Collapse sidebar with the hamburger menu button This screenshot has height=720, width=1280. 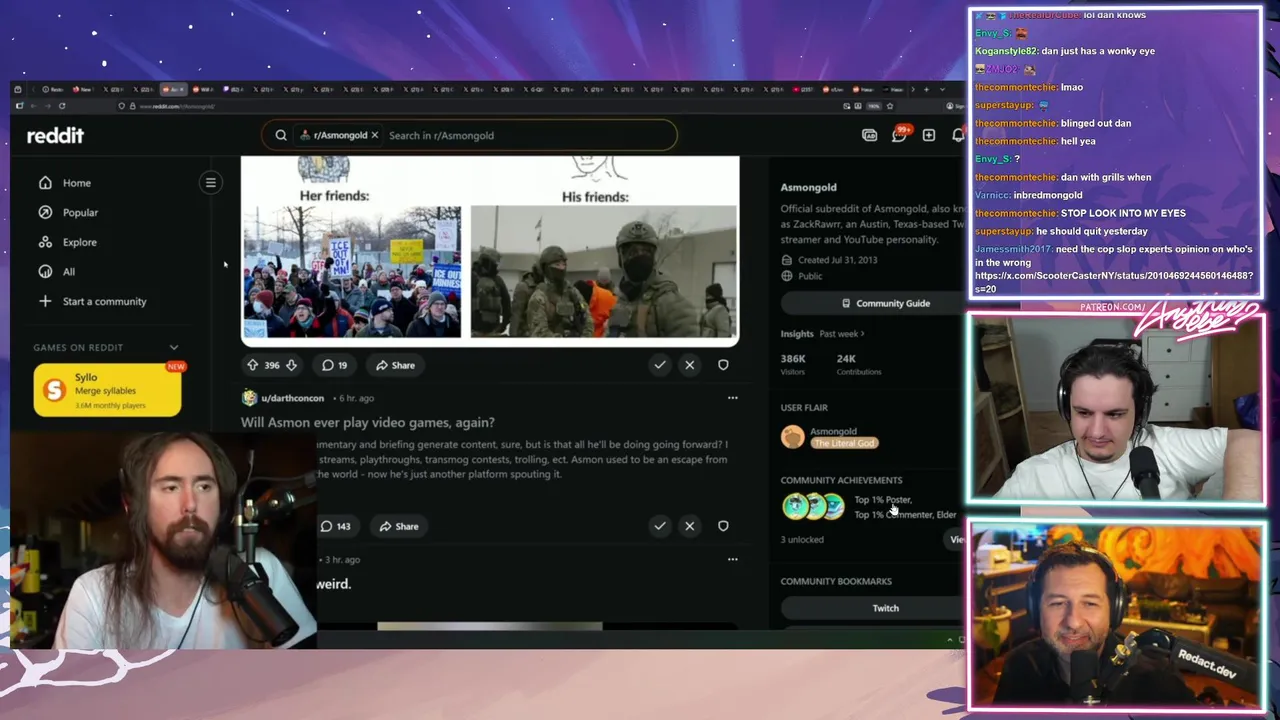(x=211, y=182)
